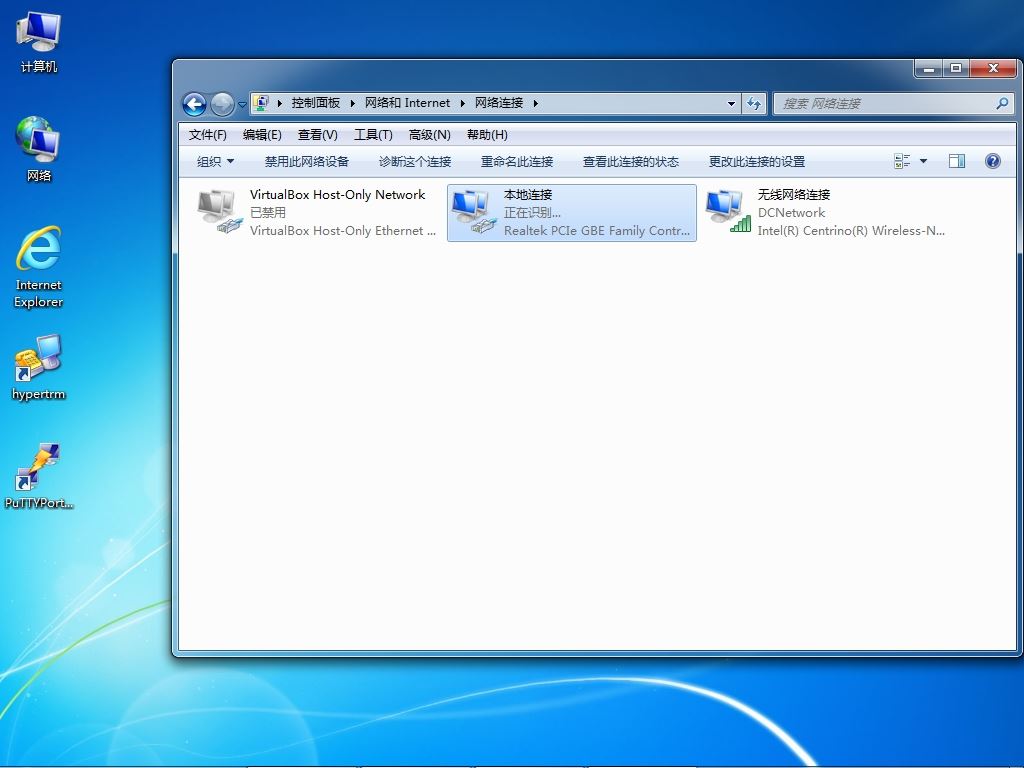Click the refresh button next to address bar

click(x=754, y=103)
